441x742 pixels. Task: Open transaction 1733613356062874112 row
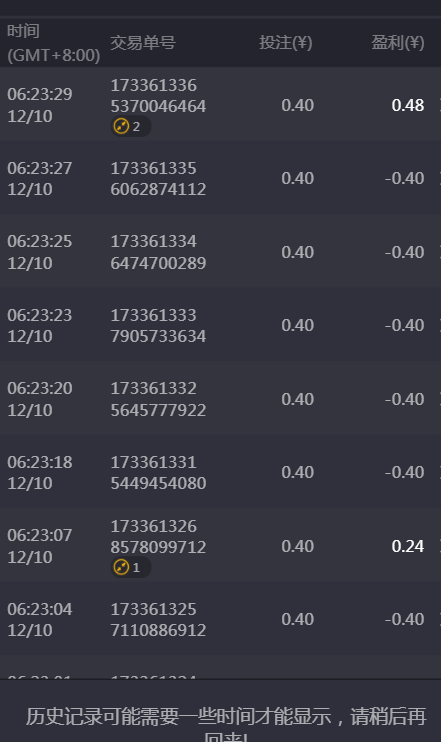(220, 178)
